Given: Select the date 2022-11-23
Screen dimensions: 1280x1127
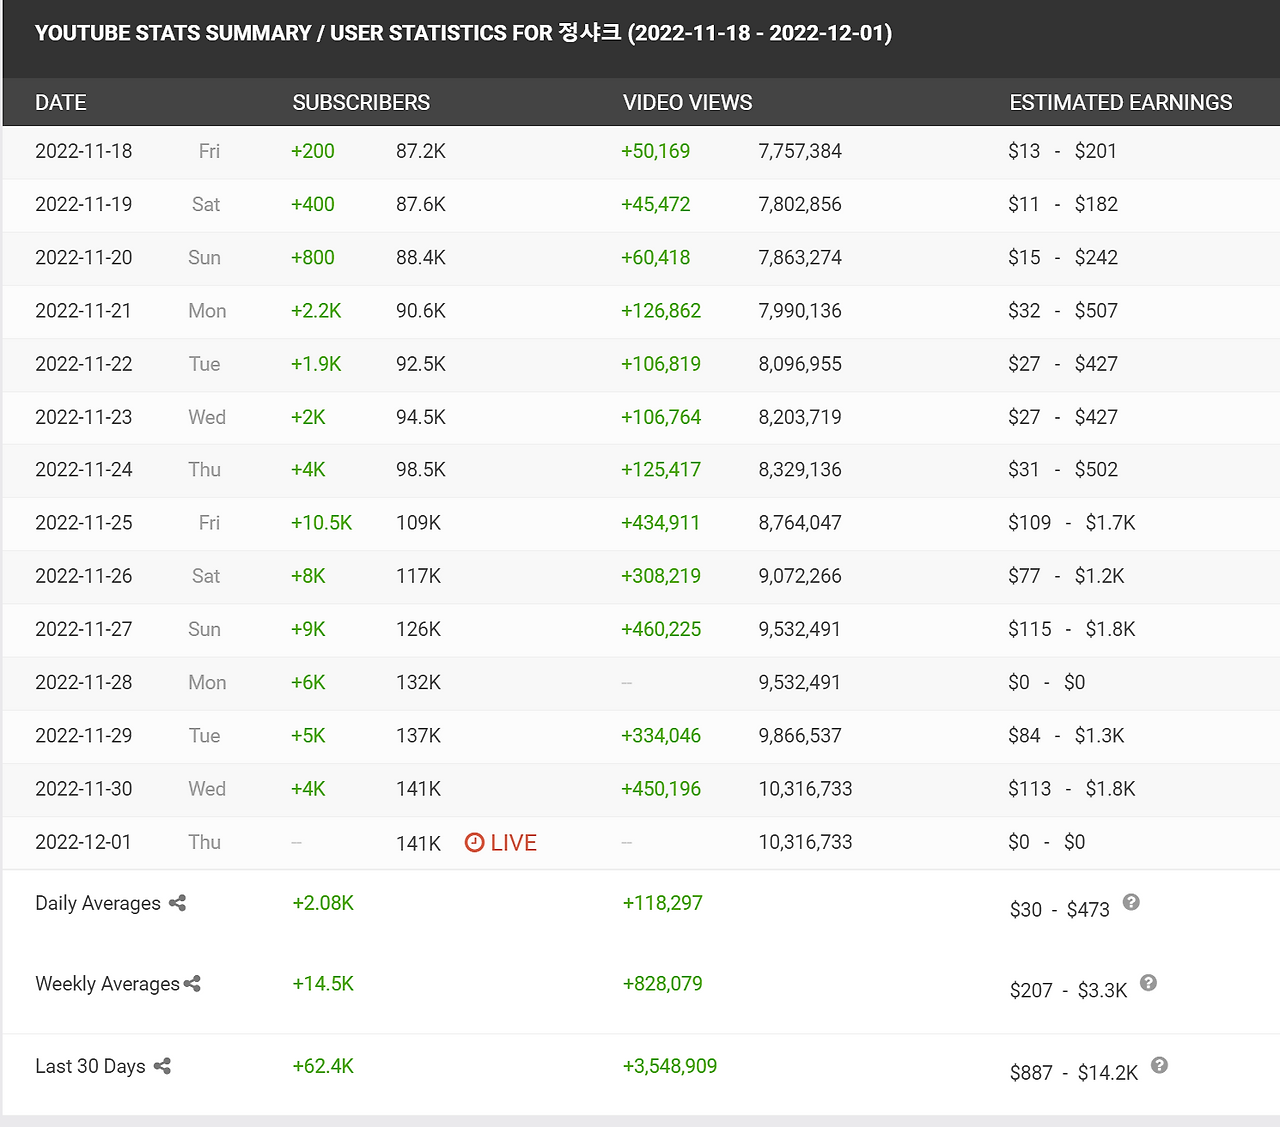Looking at the screenshot, I should coord(84,417).
